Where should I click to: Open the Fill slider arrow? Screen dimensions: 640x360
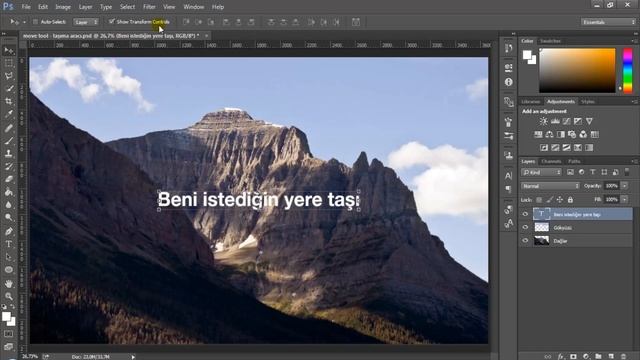pyautogui.click(x=624, y=200)
